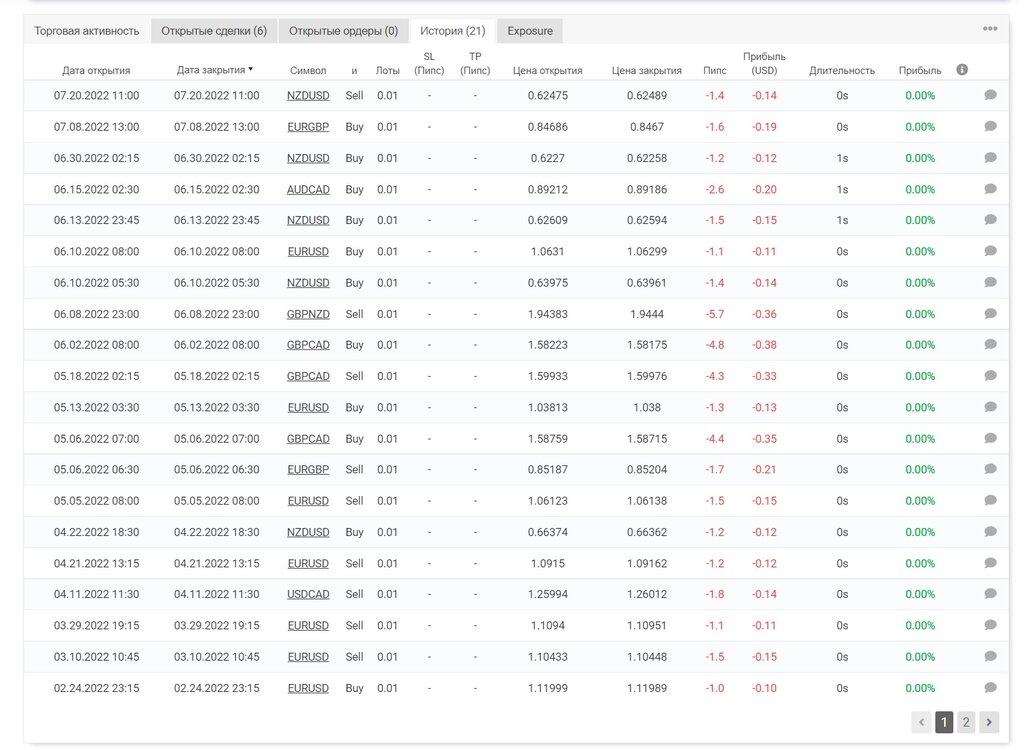The height and width of the screenshot is (750, 1024).
Task: Go to previous page with left chevron
Action: tap(921, 722)
